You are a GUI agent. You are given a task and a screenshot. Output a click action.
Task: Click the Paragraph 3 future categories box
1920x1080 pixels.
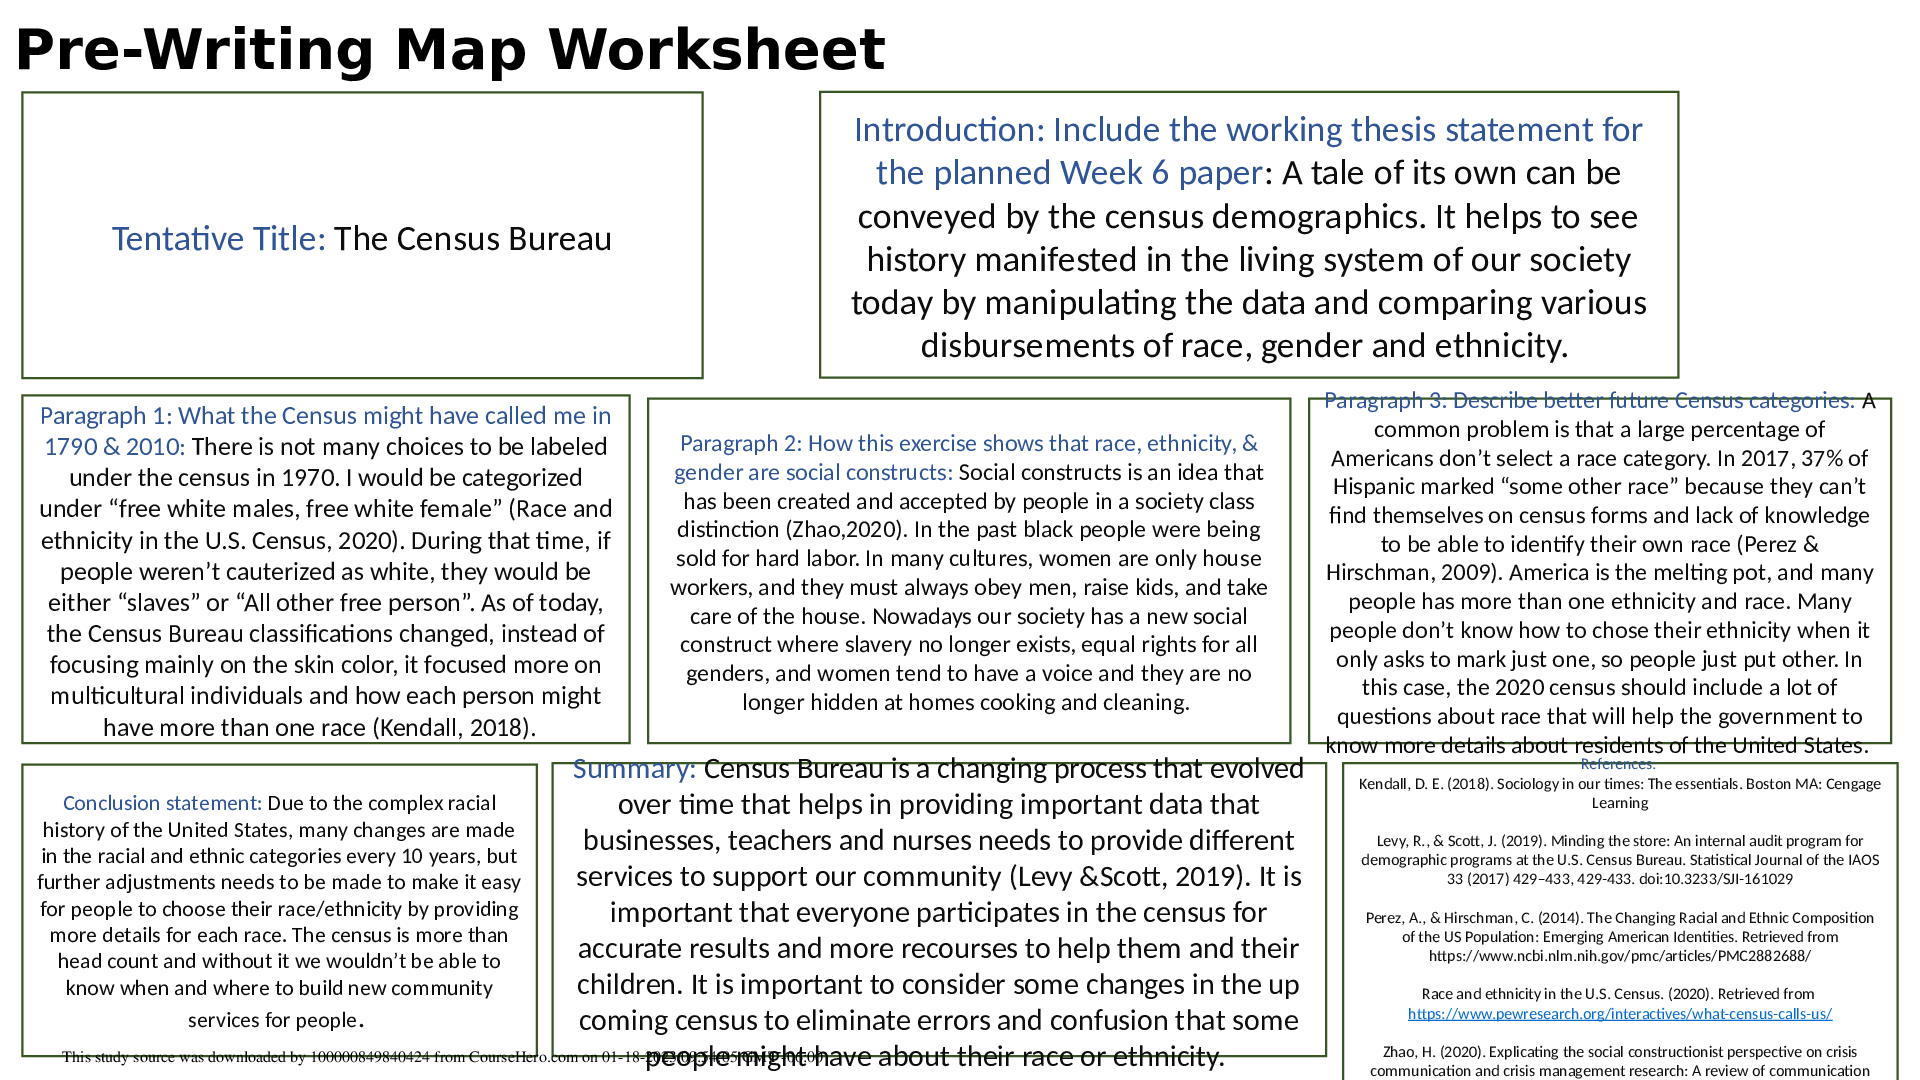click(x=1599, y=600)
